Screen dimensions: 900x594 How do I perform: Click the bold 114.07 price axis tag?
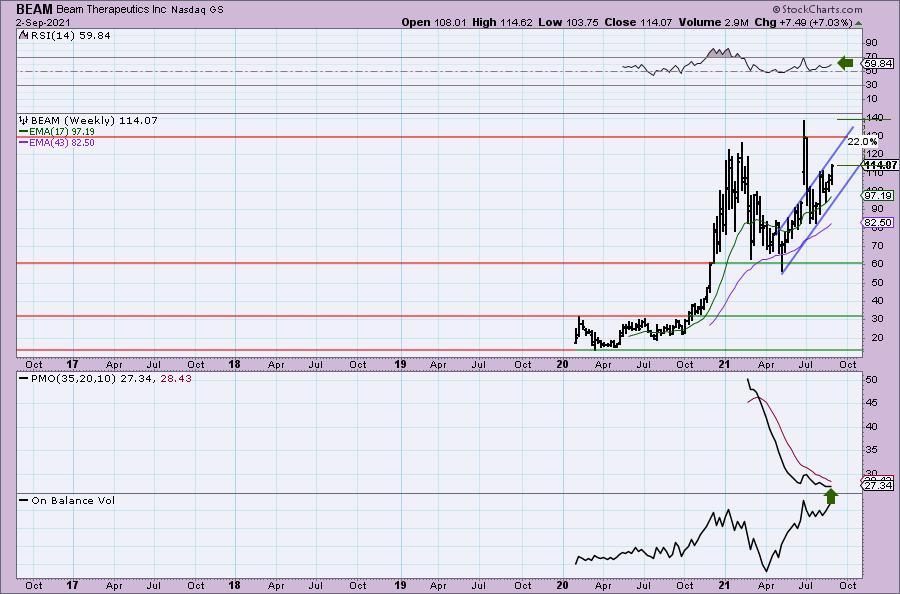point(881,165)
